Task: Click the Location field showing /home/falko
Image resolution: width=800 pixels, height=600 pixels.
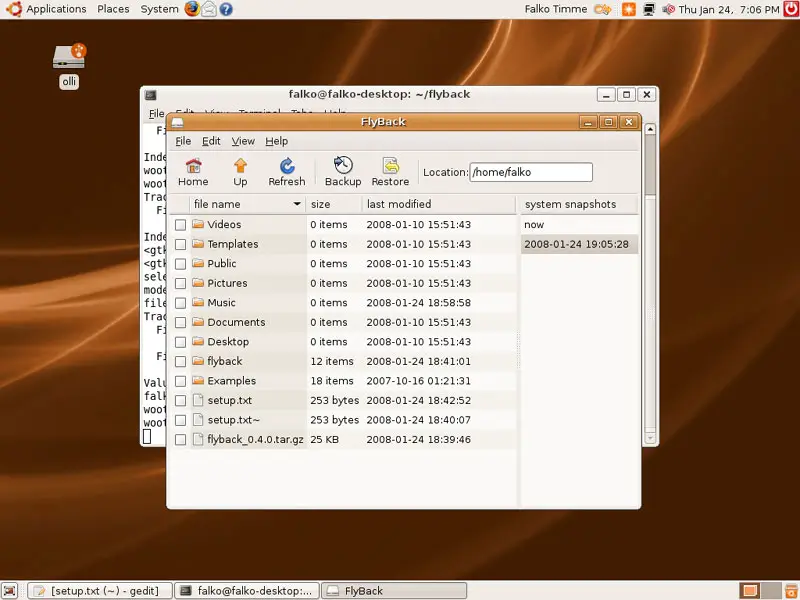Action: 531,172
